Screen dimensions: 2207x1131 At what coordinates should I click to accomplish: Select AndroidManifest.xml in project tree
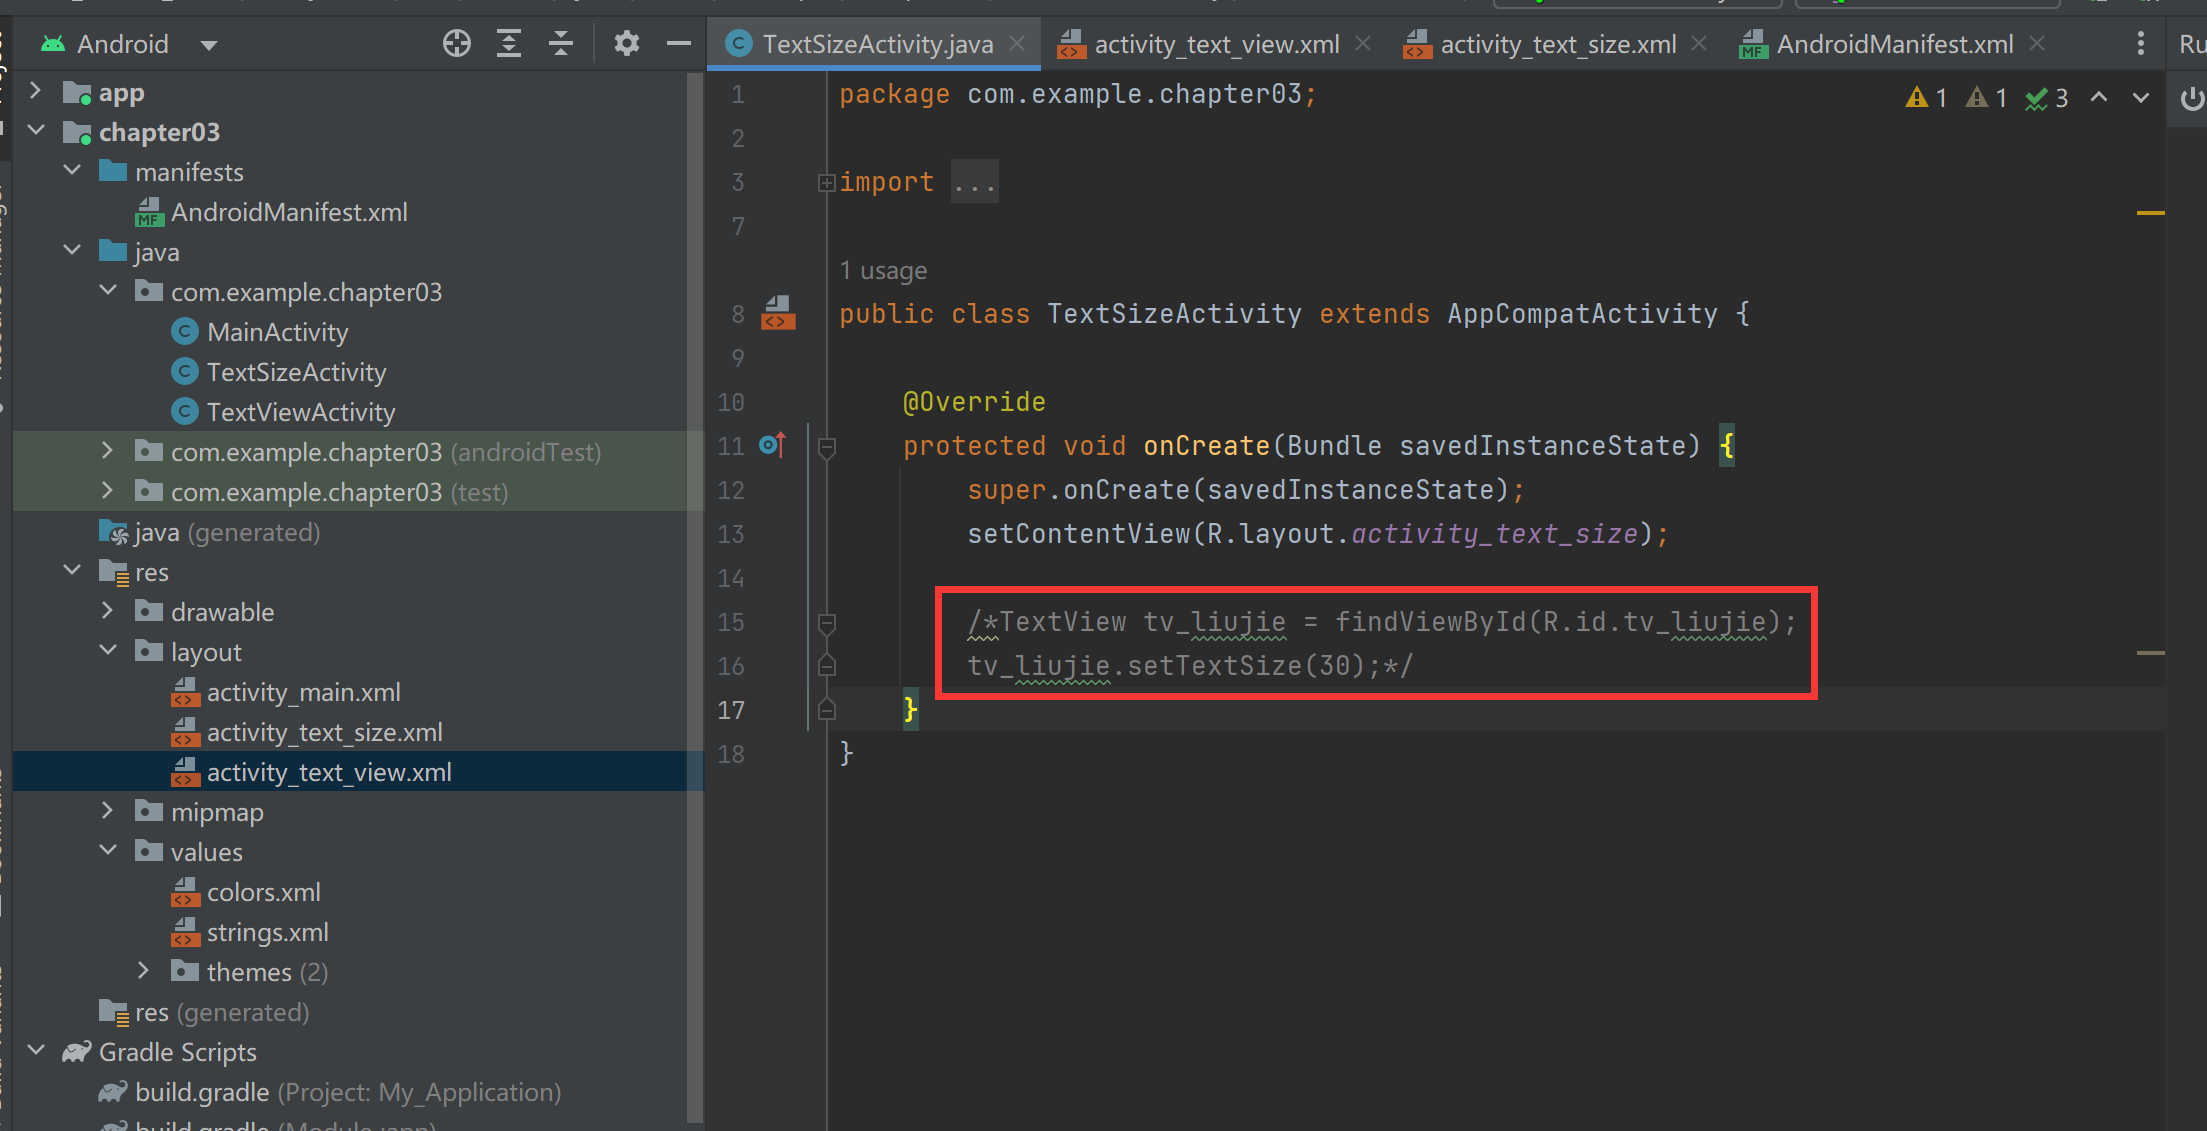(x=289, y=212)
